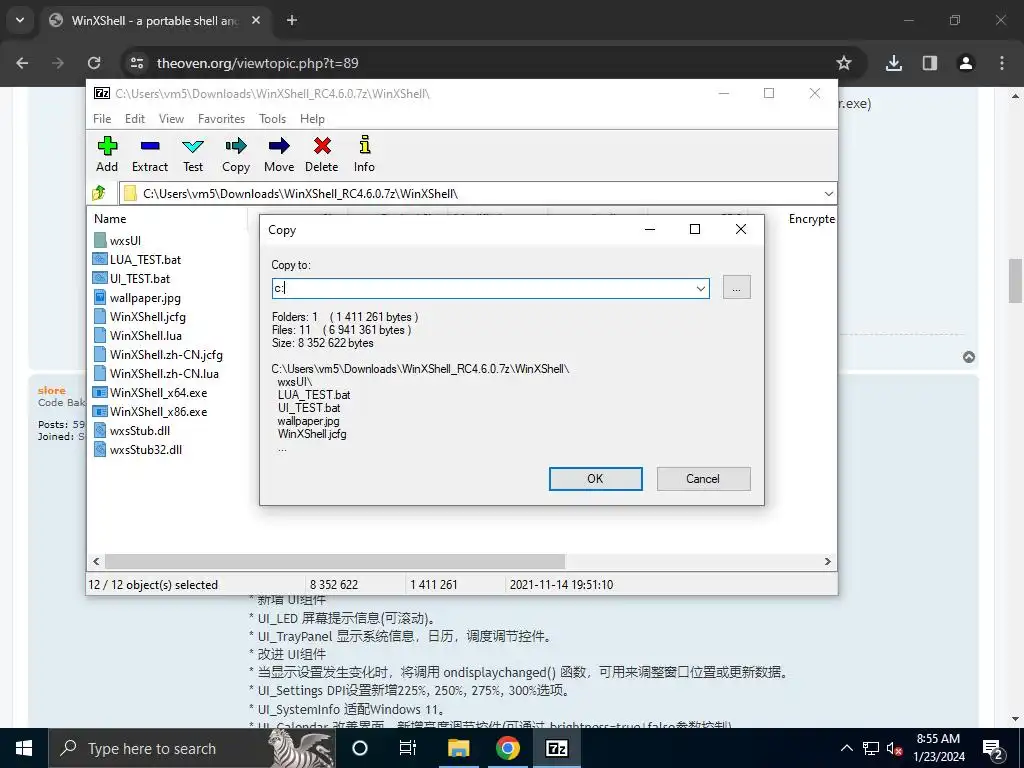
Task: Select the wxsUI folder icon
Action: (99, 240)
